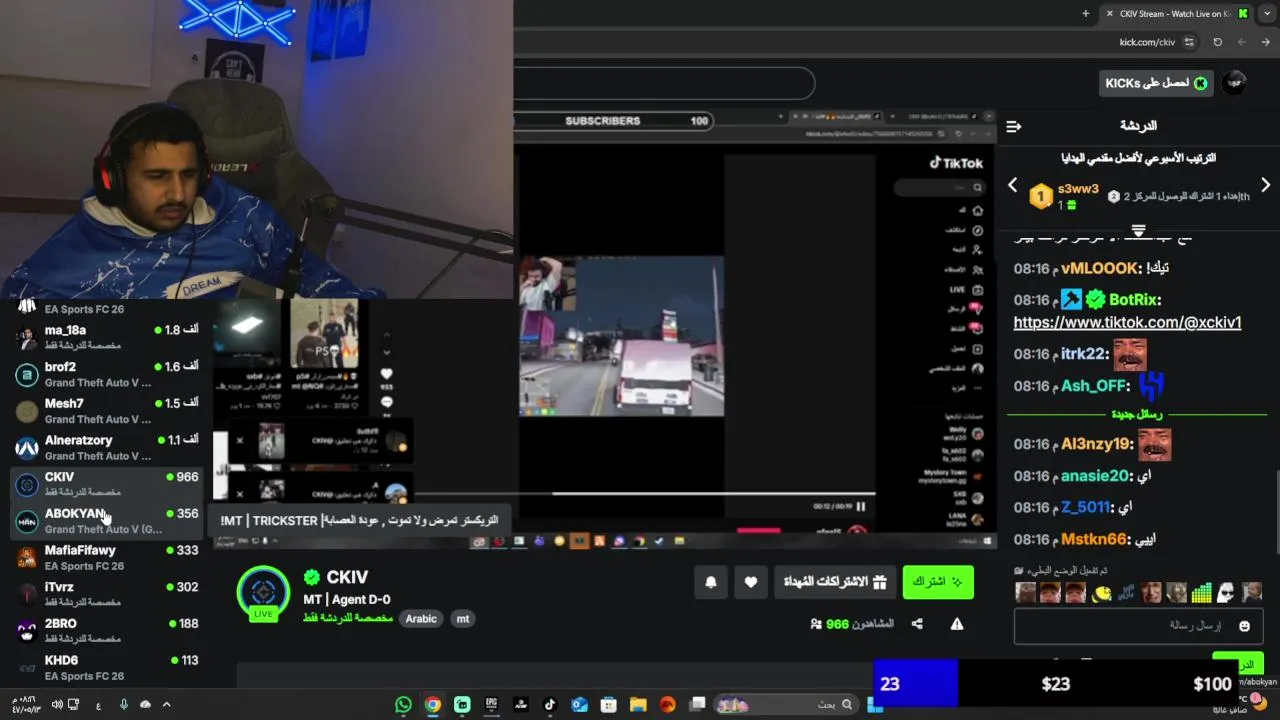Report the stream via the warning triangle icon
This screenshot has height=720, width=1280.
tap(957, 624)
